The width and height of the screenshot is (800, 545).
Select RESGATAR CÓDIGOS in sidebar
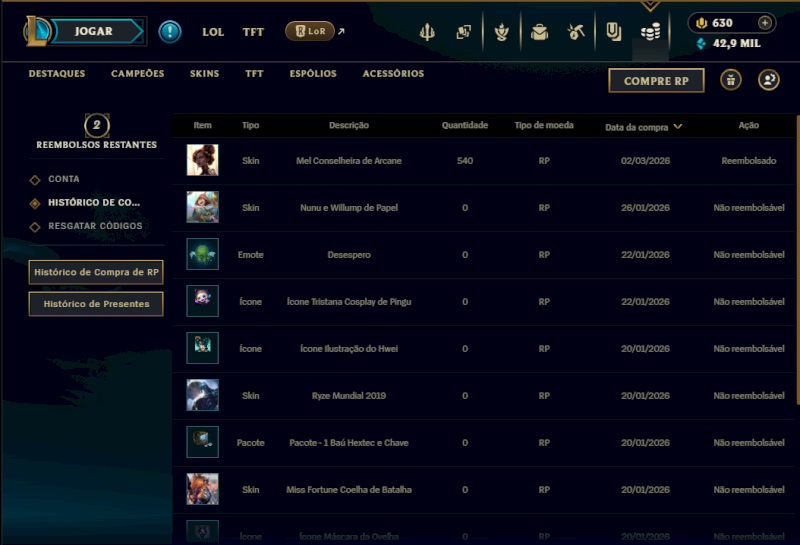coord(95,226)
